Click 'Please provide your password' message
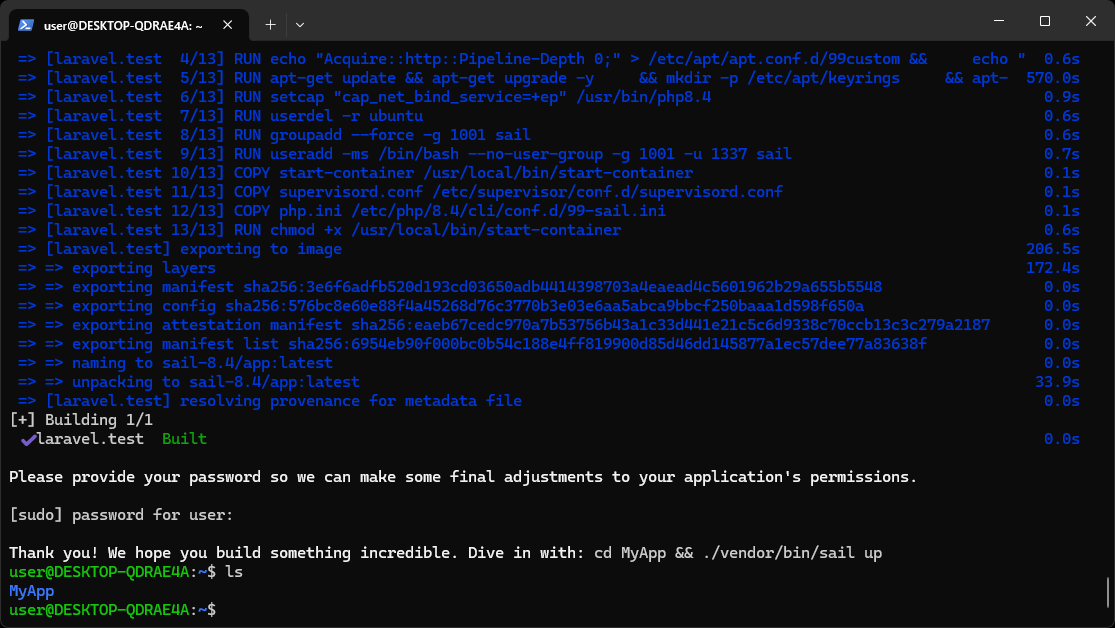This screenshot has height=628, width=1115. pos(463,477)
